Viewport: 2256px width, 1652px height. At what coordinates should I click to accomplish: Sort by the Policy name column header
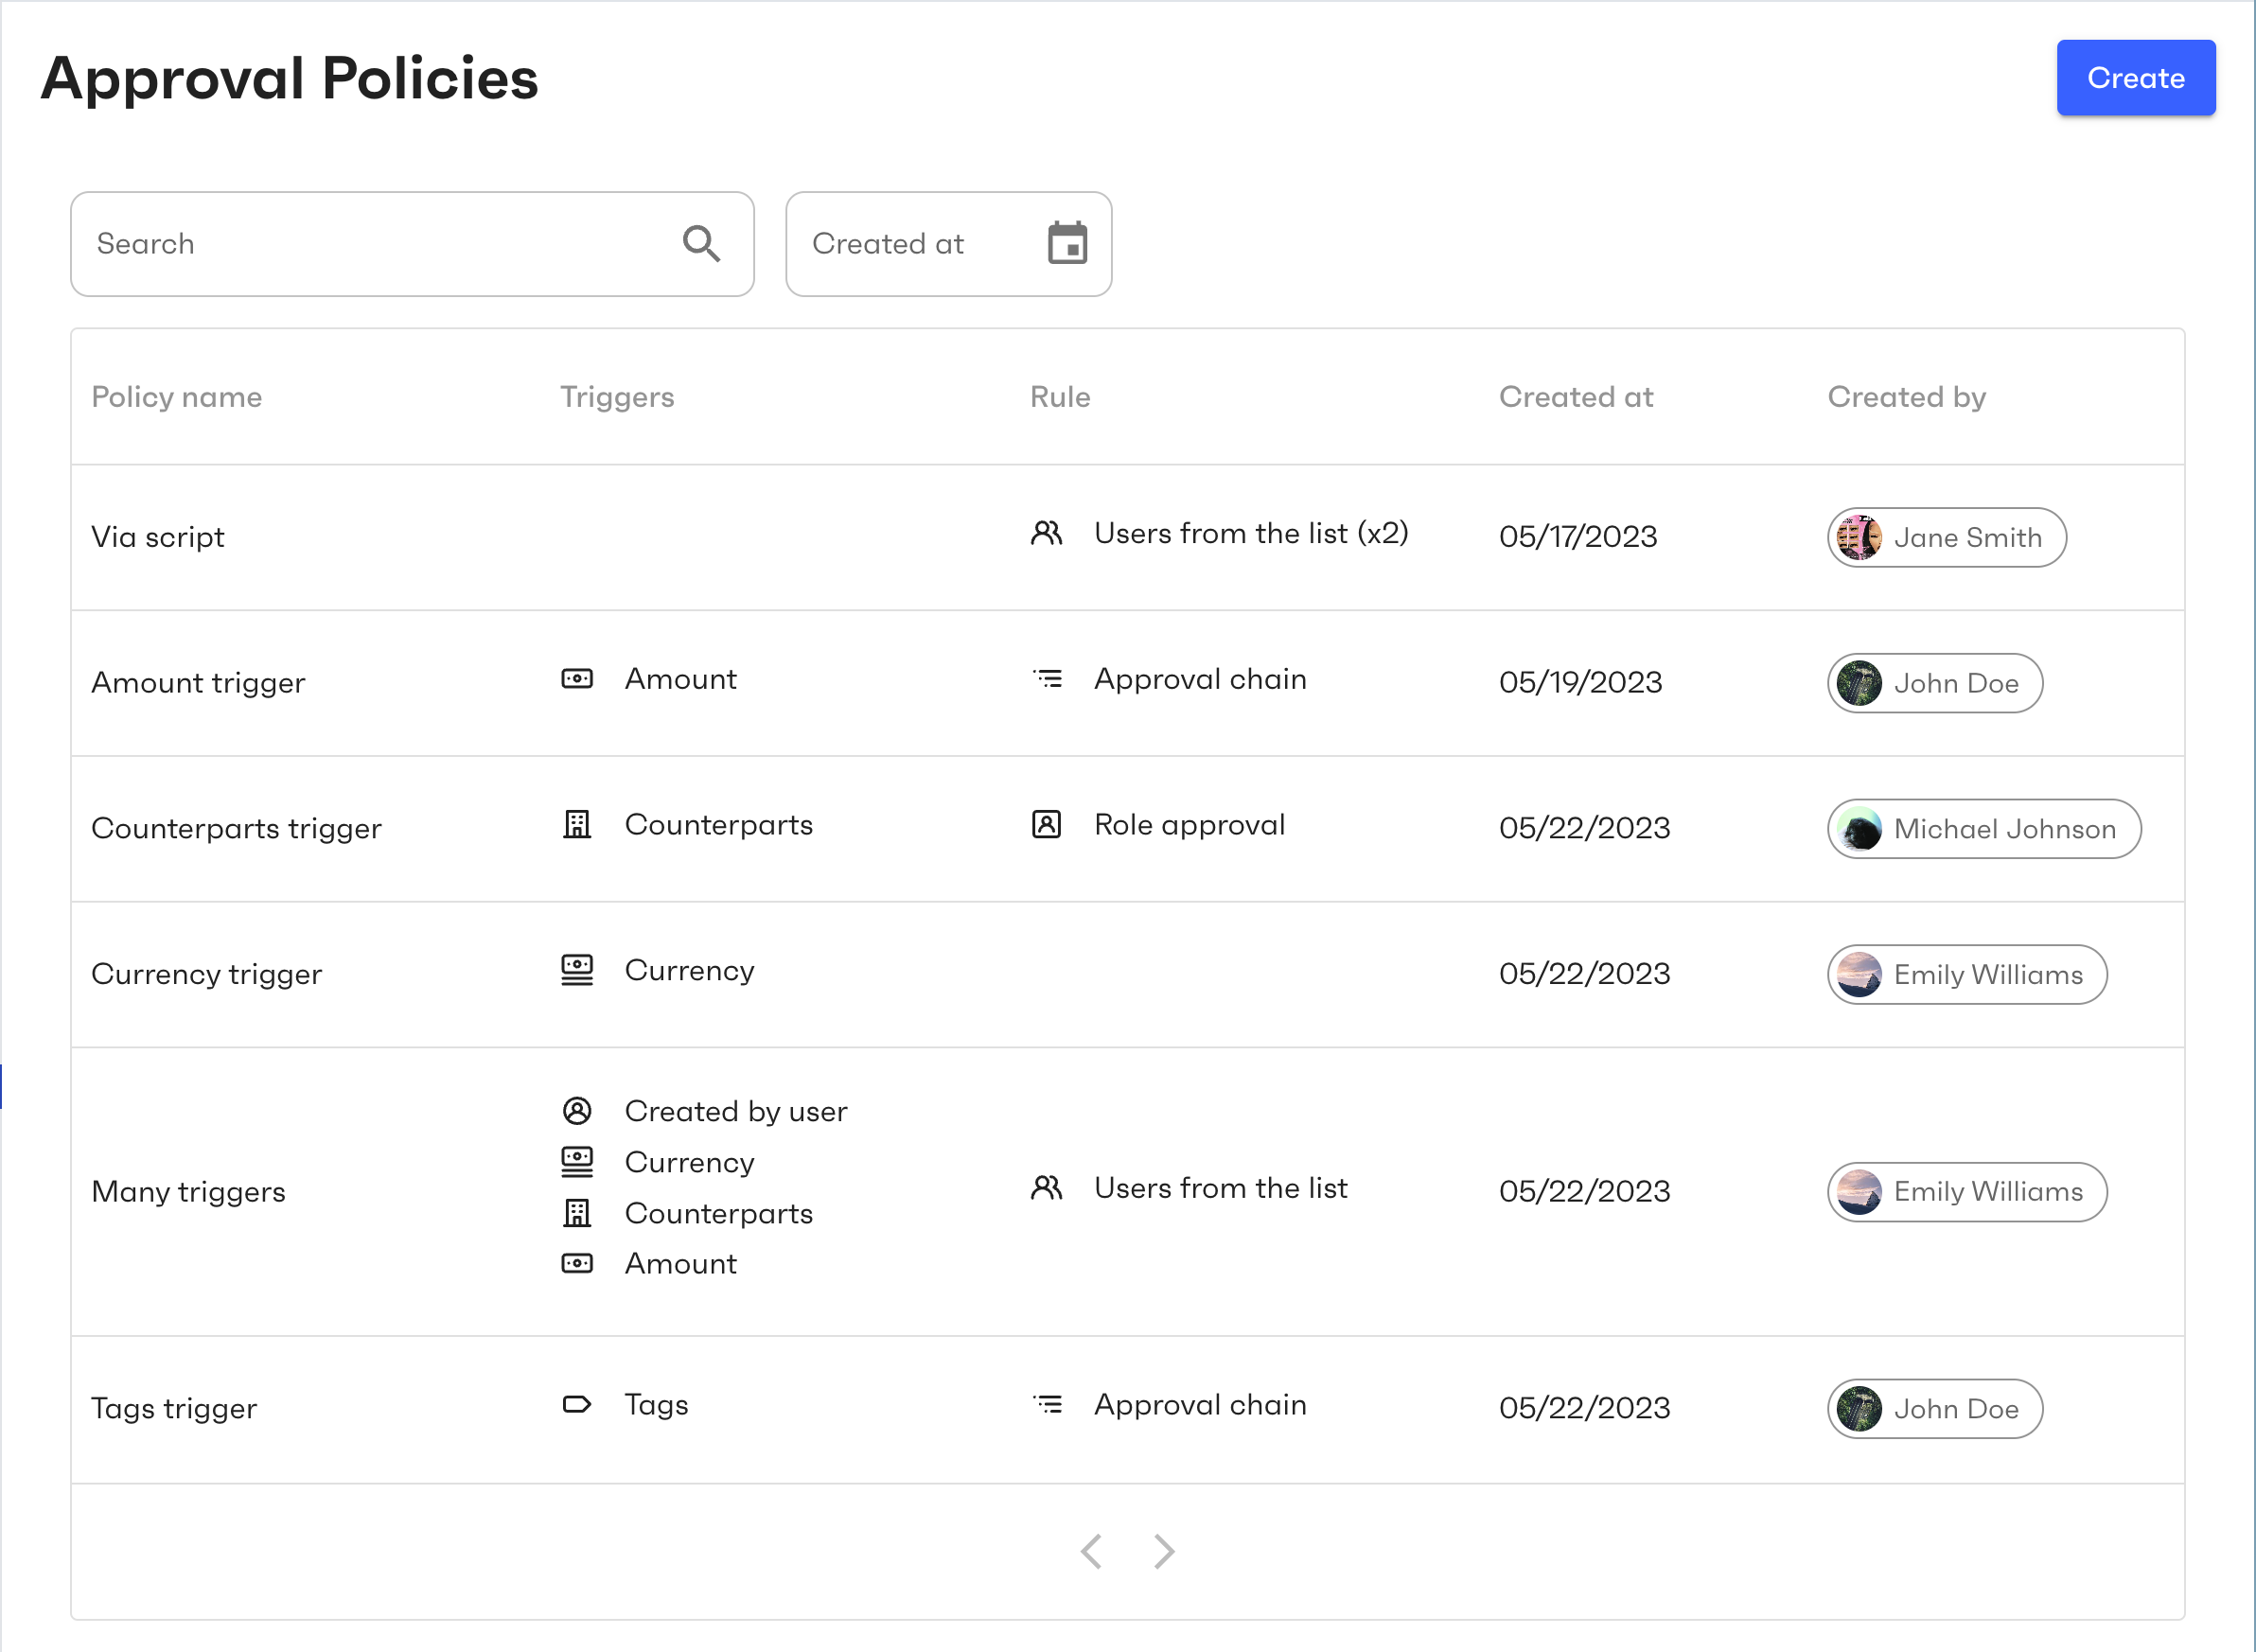coord(177,397)
